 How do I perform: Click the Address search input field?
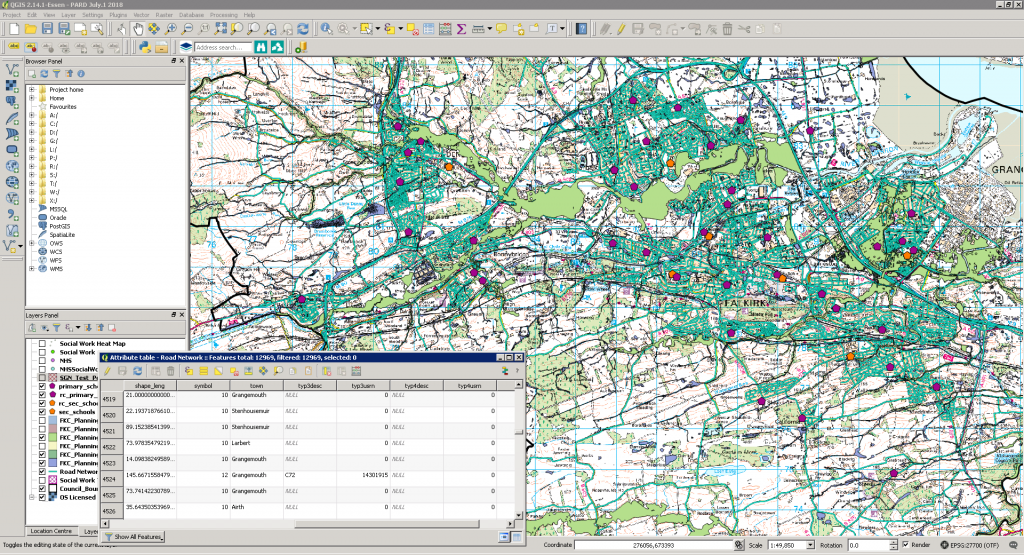pos(222,47)
